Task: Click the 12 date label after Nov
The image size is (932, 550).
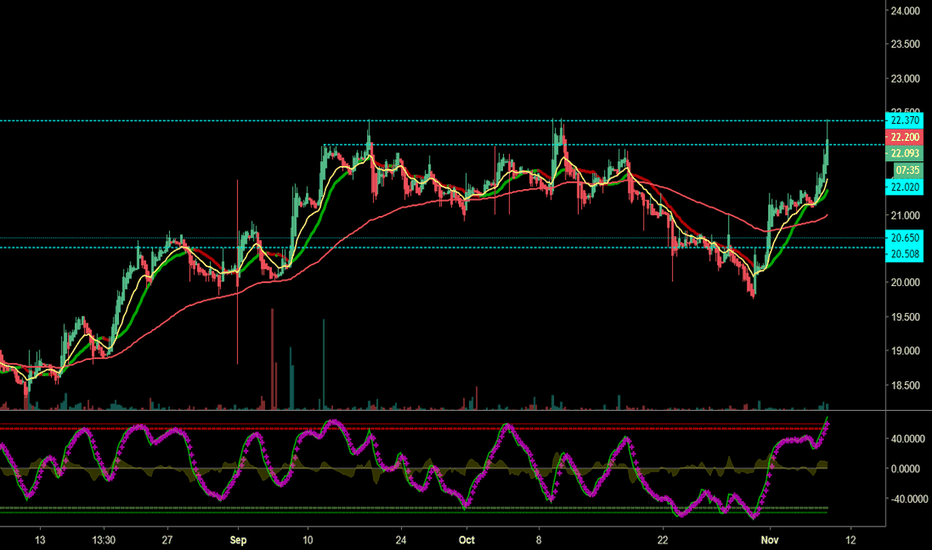Action: (851, 540)
